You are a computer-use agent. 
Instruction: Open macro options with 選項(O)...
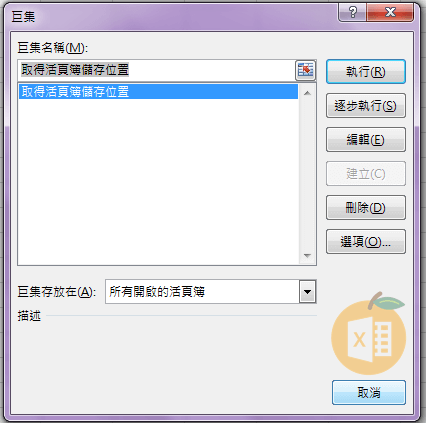tap(366, 242)
